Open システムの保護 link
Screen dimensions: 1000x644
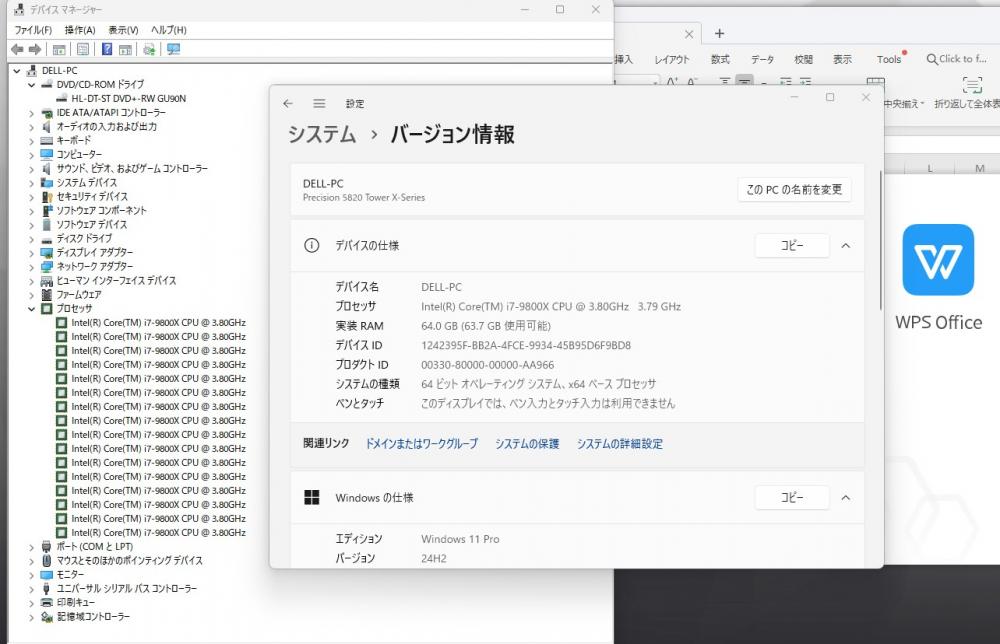coord(527,444)
